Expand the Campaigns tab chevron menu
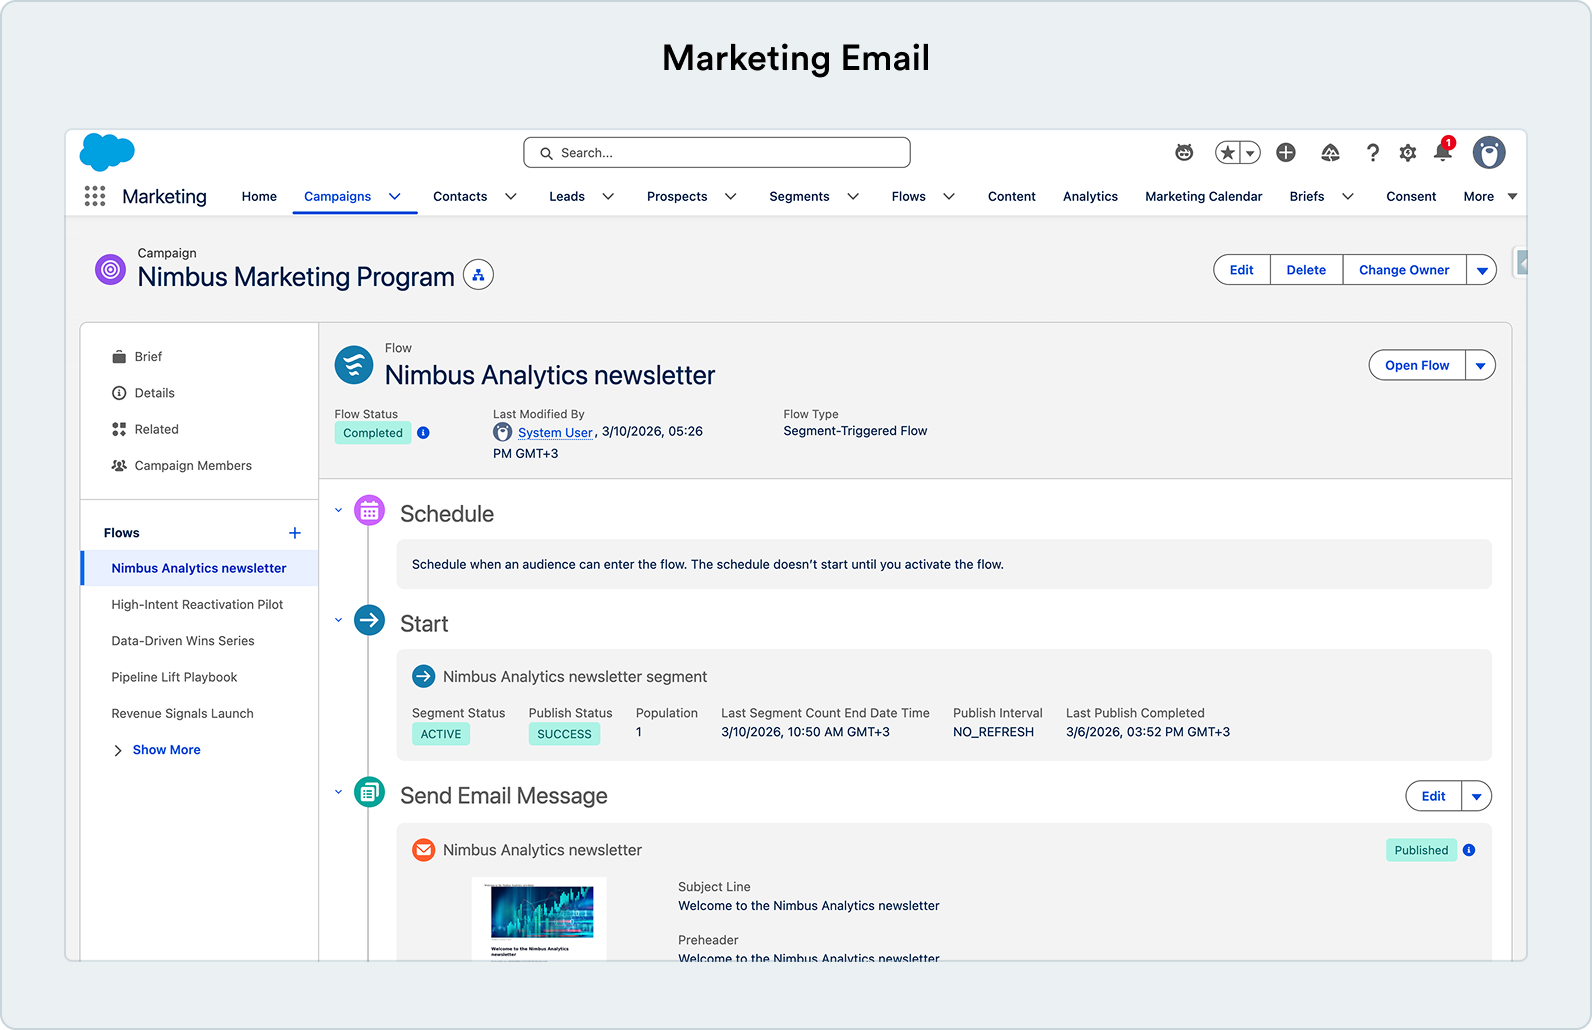Image resolution: width=1592 pixels, height=1030 pixels. click(395, 196)
